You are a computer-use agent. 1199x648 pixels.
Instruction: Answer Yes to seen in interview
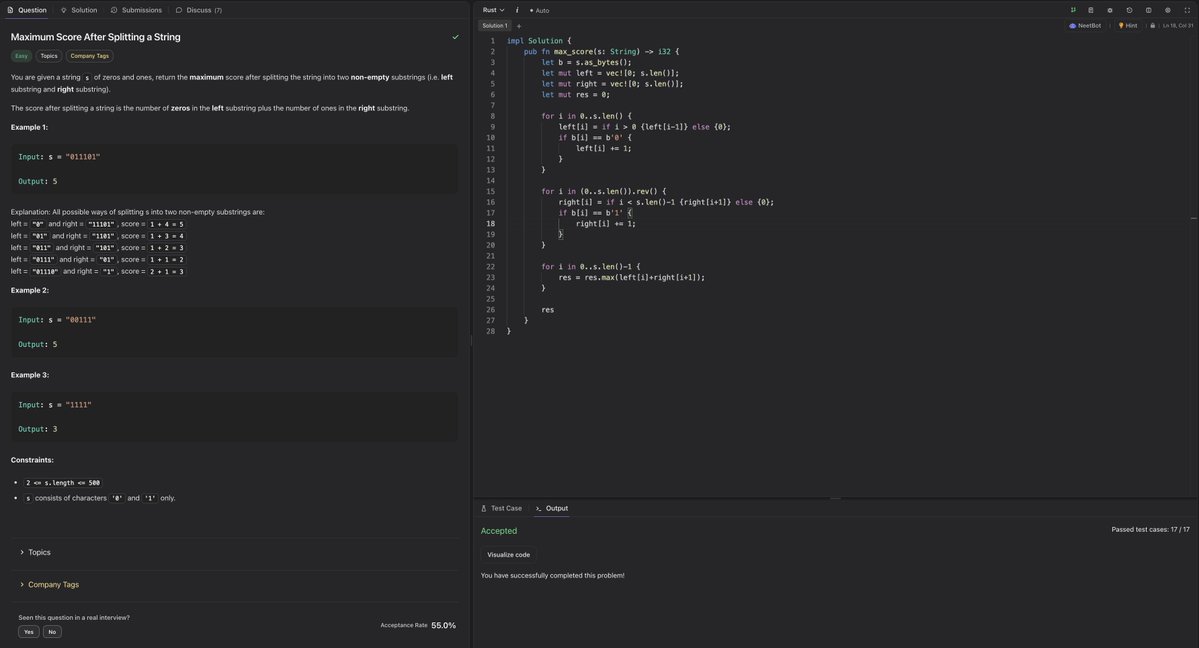point(28,632)
